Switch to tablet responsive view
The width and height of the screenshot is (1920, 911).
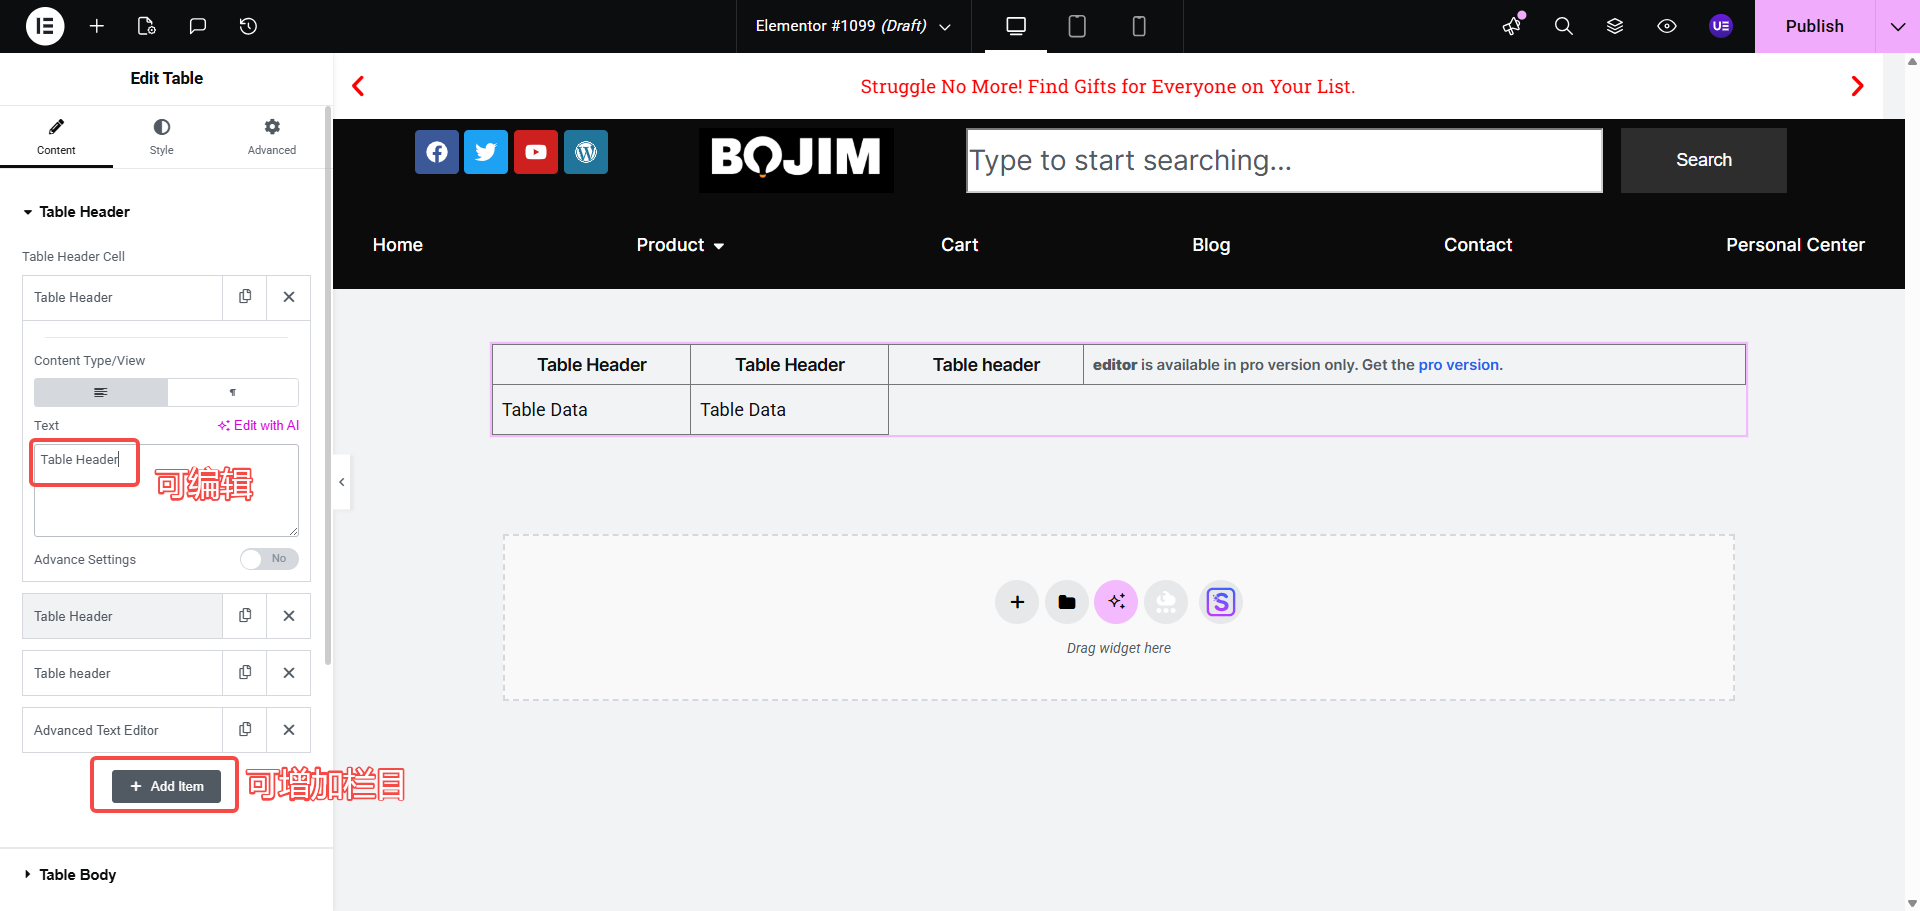coord(1077,26)
